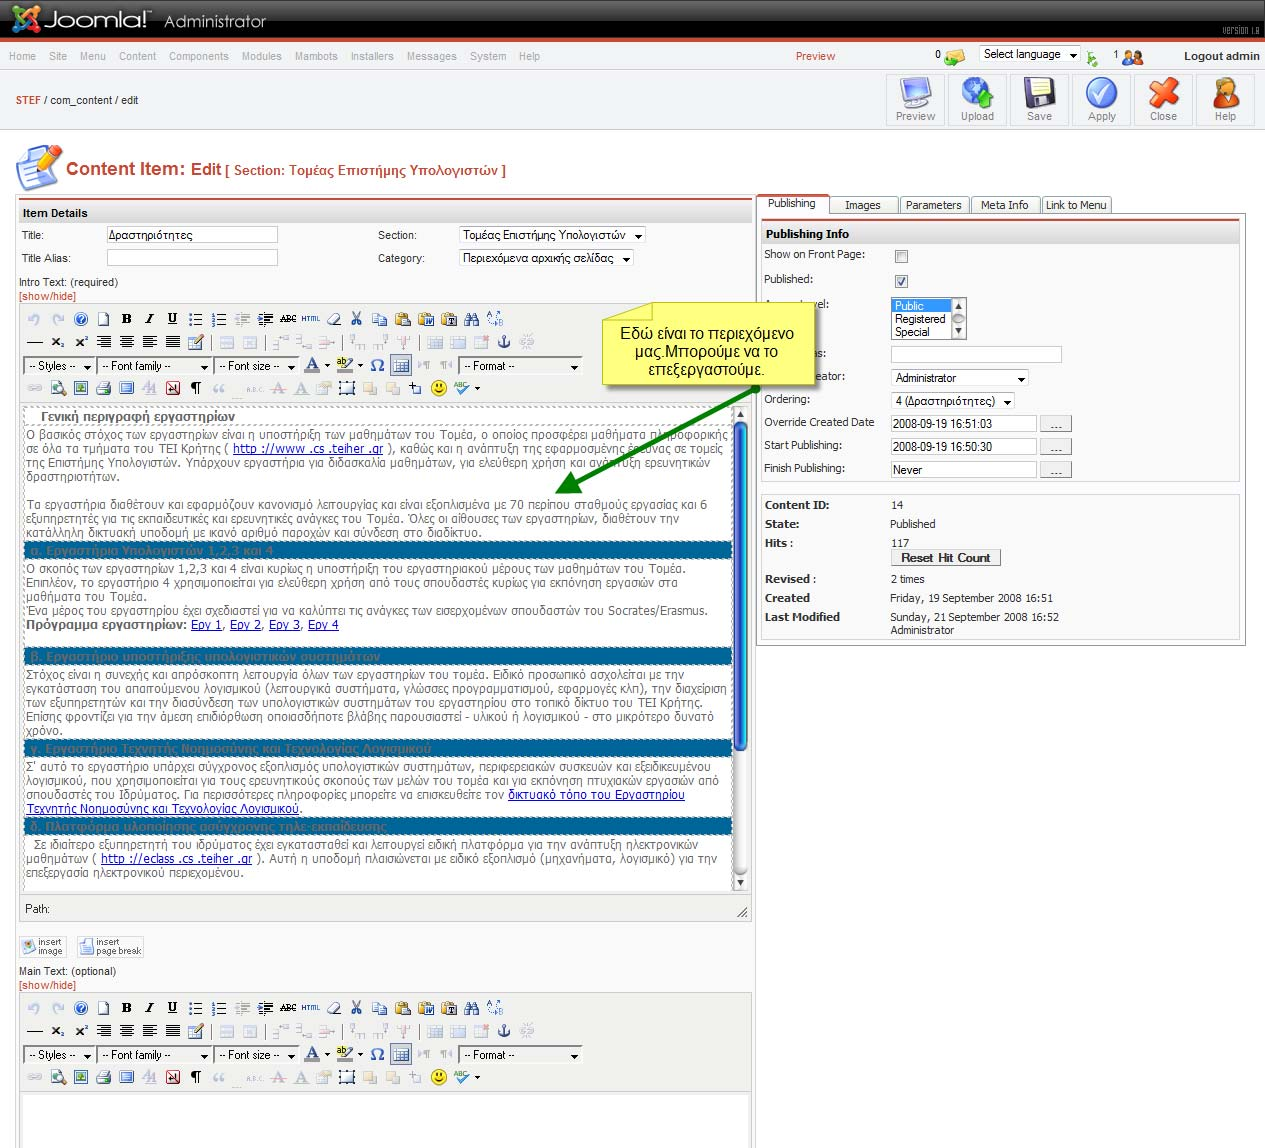Viewport: 1265px width, 1148px height.
Task: Click the insert image button
Action: pos(44,947)
